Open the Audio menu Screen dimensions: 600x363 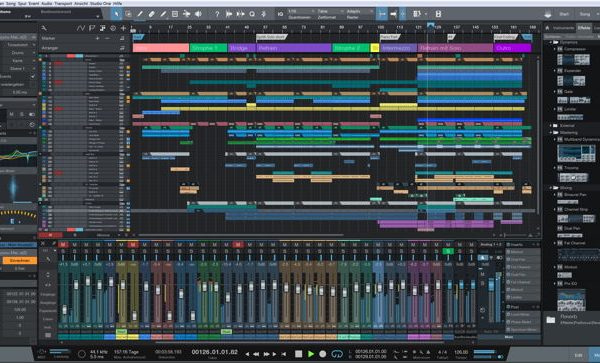[46, 3]
